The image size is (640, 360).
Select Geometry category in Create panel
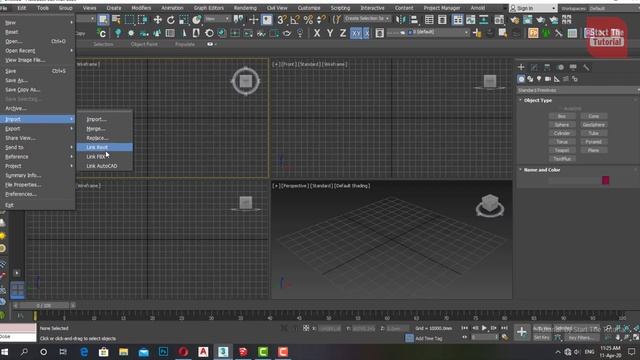[x=521, y=79]
